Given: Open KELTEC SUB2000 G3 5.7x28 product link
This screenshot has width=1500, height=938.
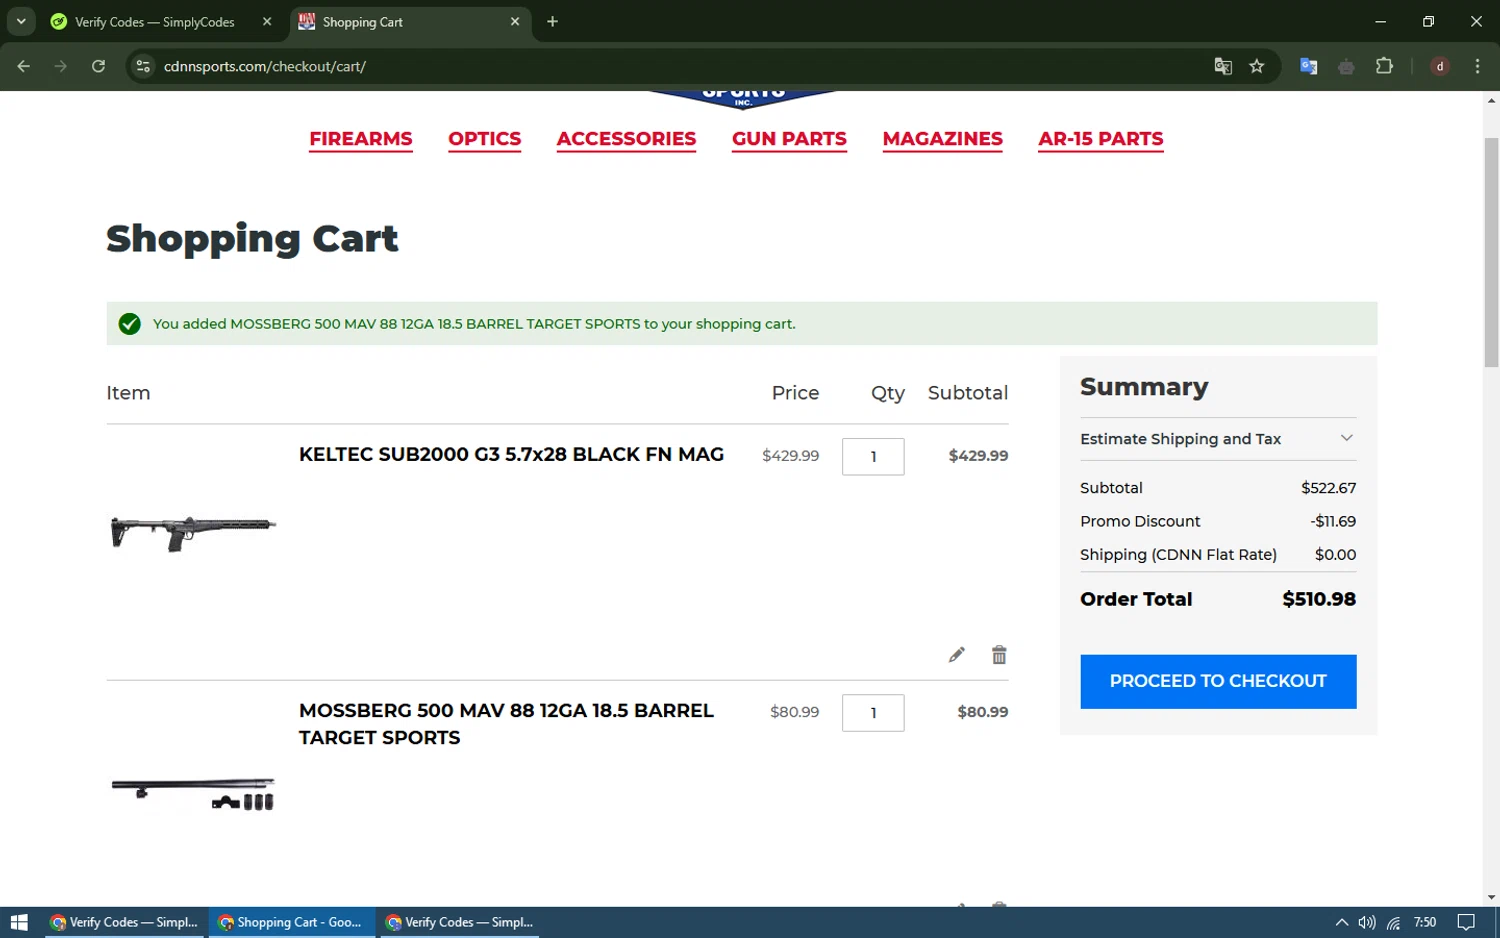Looking at the screenshot, I should 511,455.
